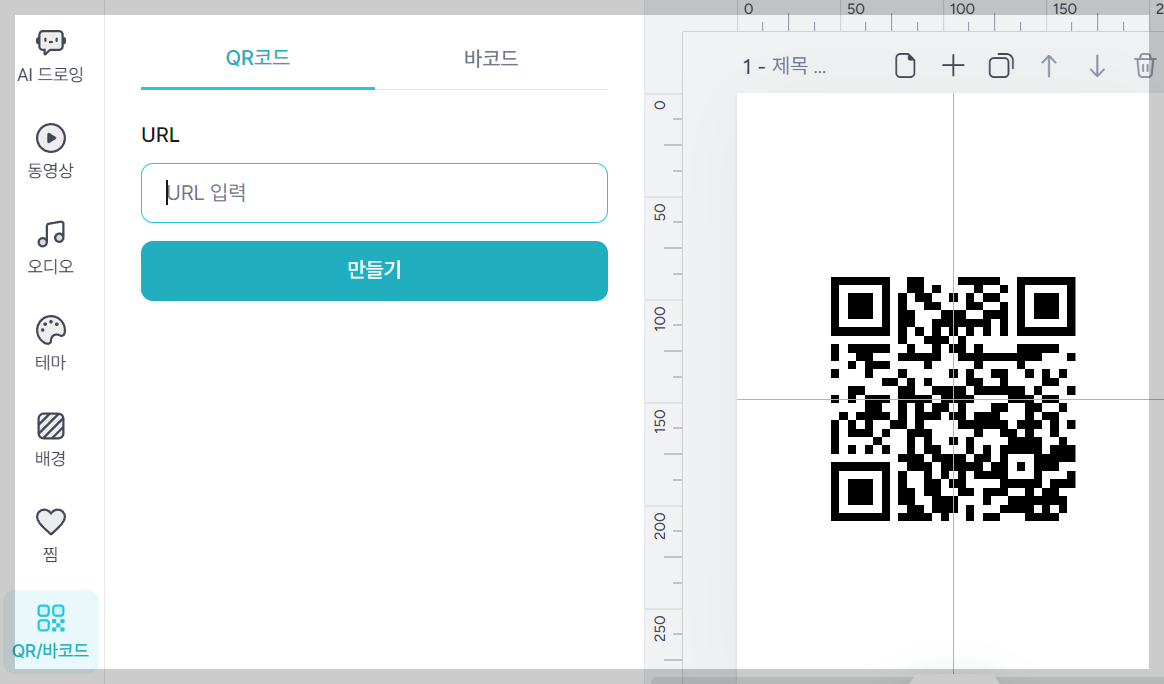Screen dimensions: 1164x684
Task: Duplicate the page with copy icon
Action: (1001, 66)
